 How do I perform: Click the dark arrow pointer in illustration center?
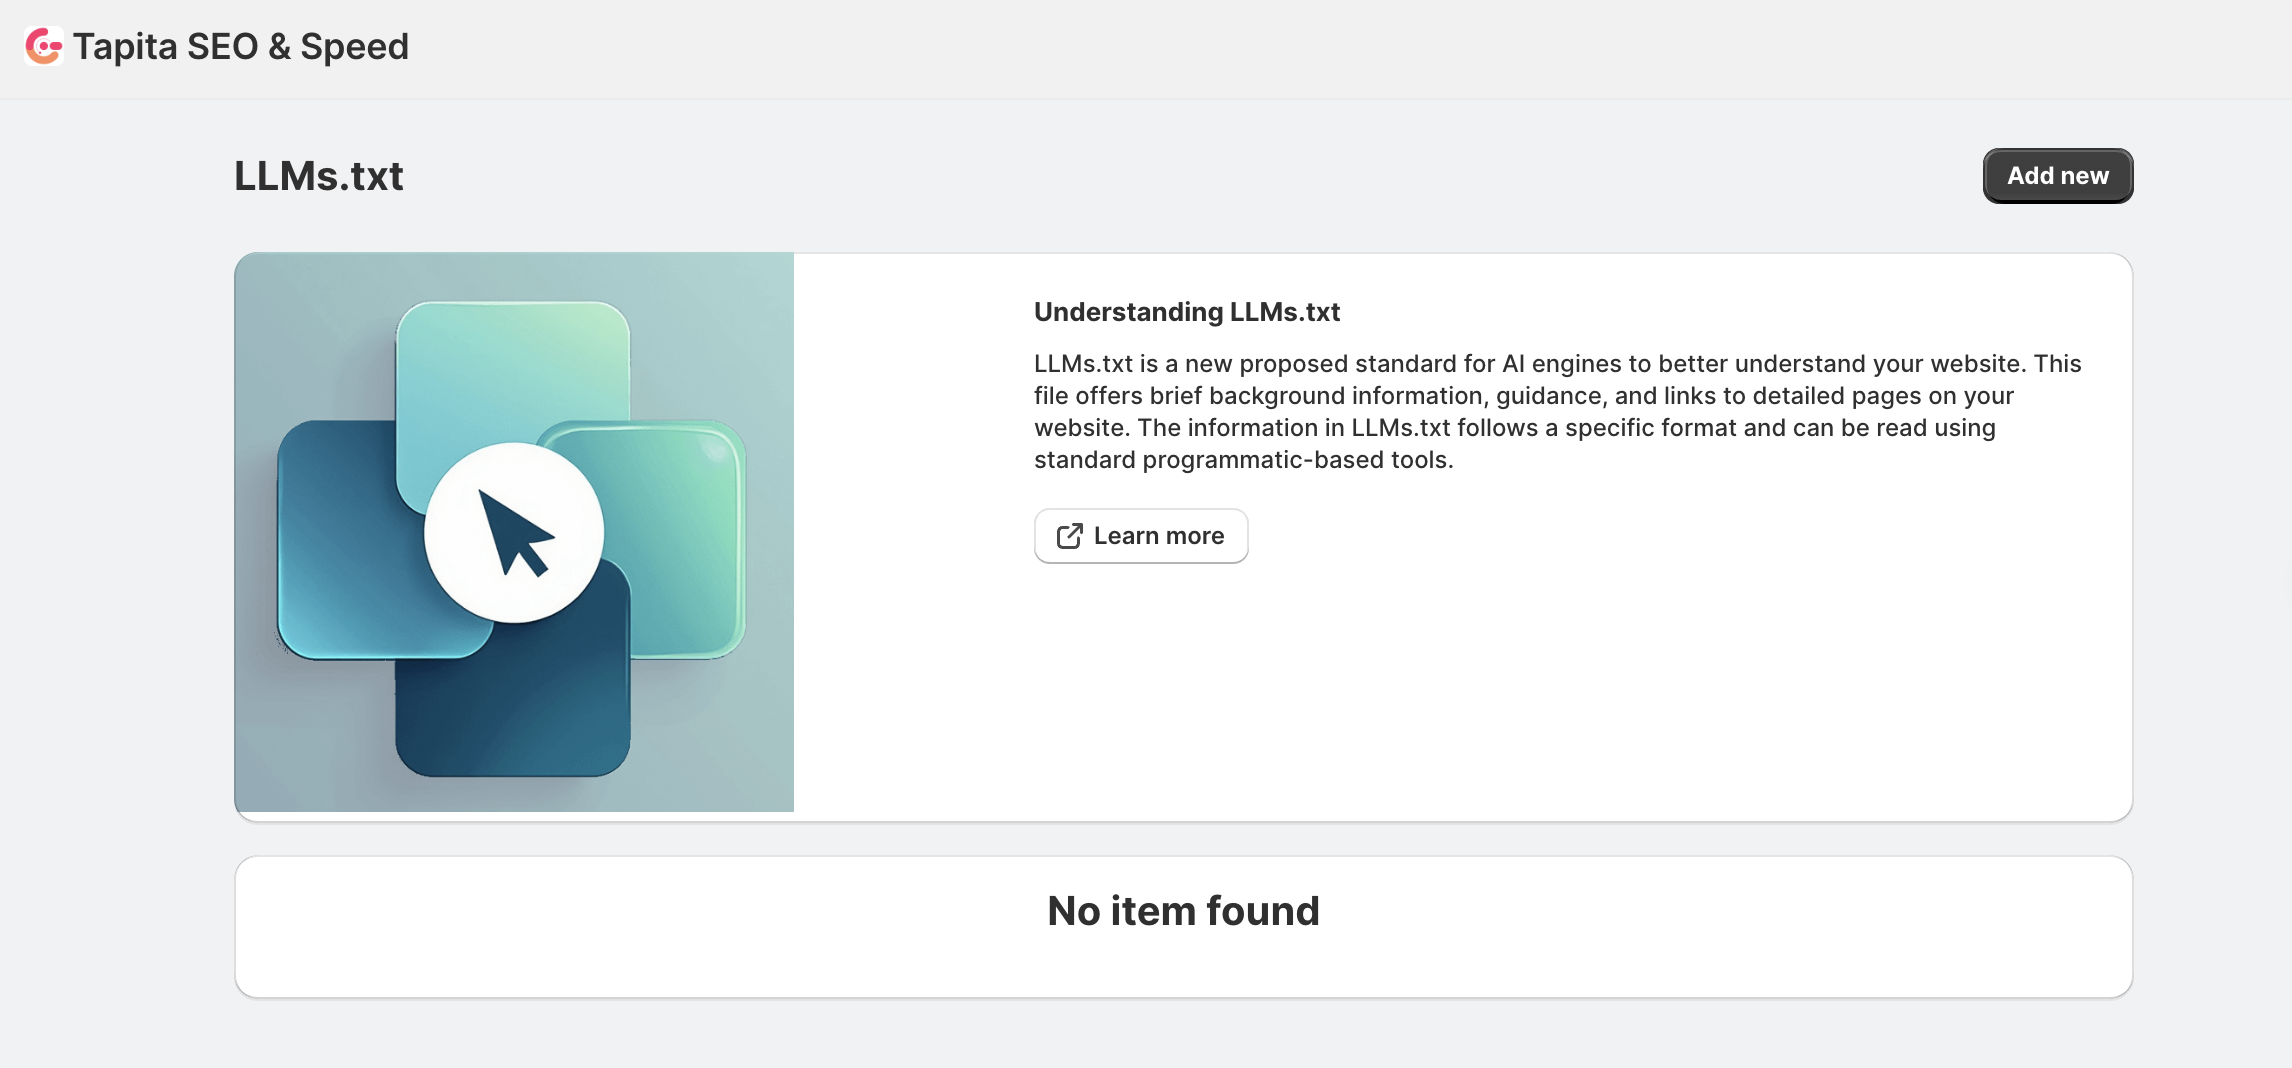point(512,530)
